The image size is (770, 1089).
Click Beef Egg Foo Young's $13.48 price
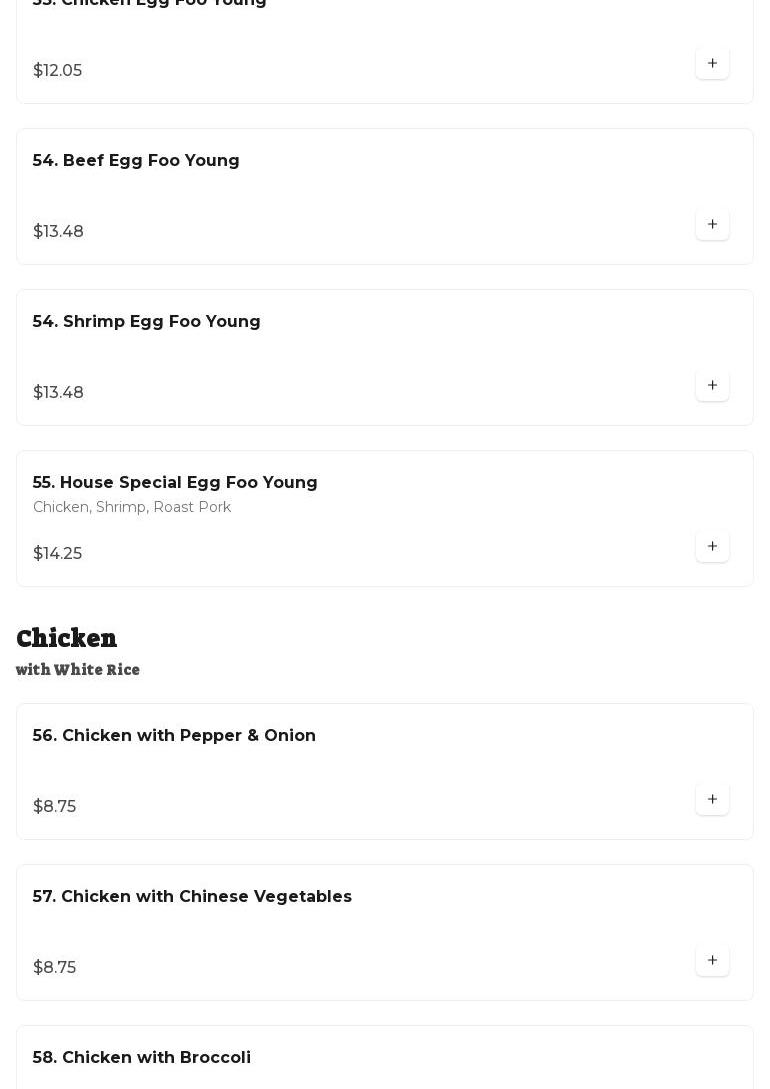coord(58,232)
